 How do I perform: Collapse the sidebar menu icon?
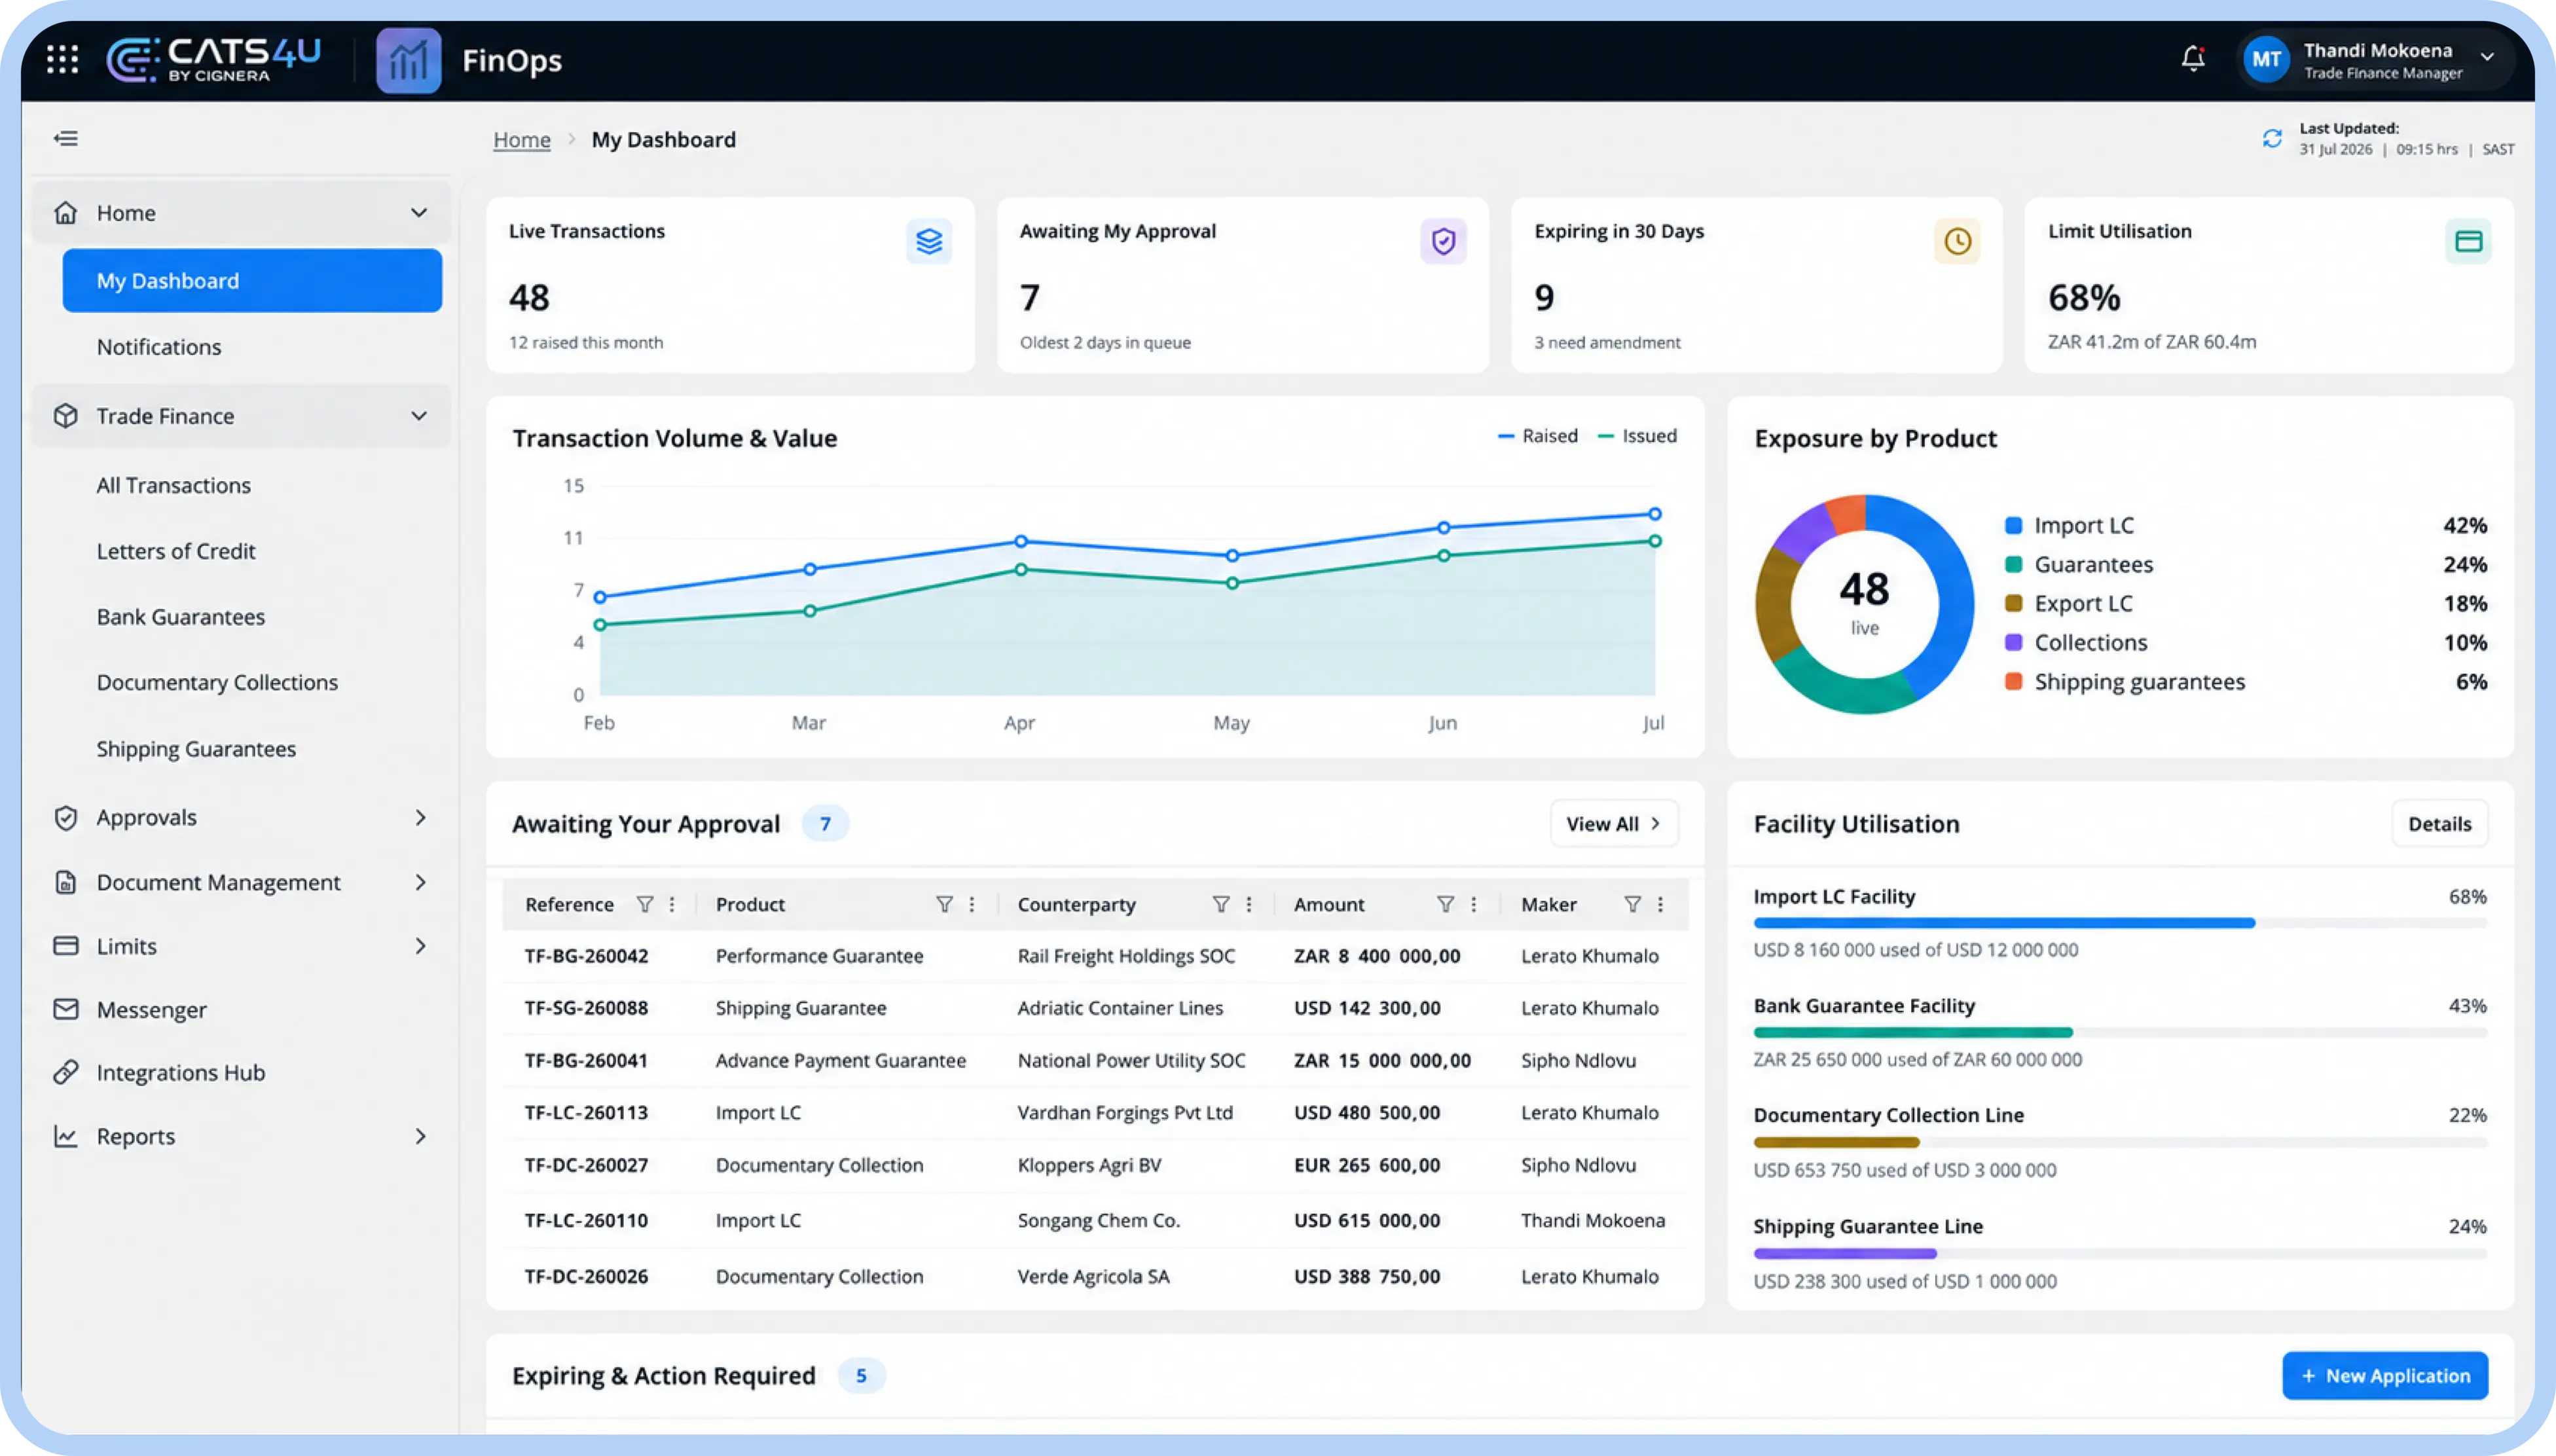pyautogui.click(x=66, y=138)
